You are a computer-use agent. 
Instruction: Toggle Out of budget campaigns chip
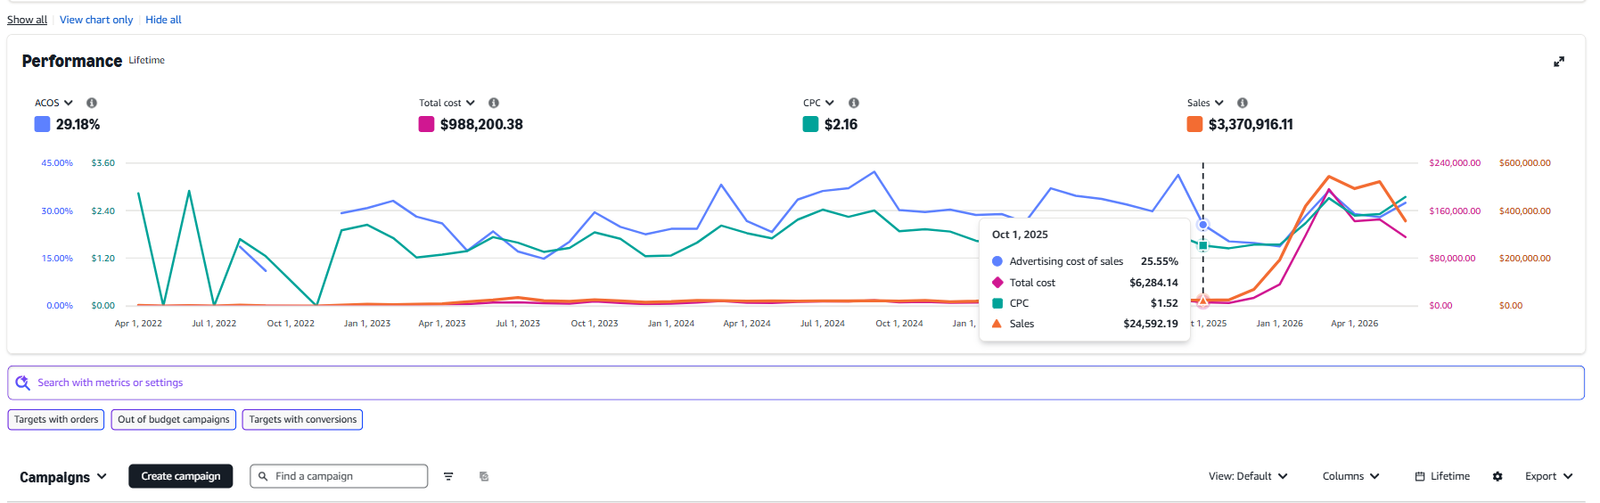point(174,420)
